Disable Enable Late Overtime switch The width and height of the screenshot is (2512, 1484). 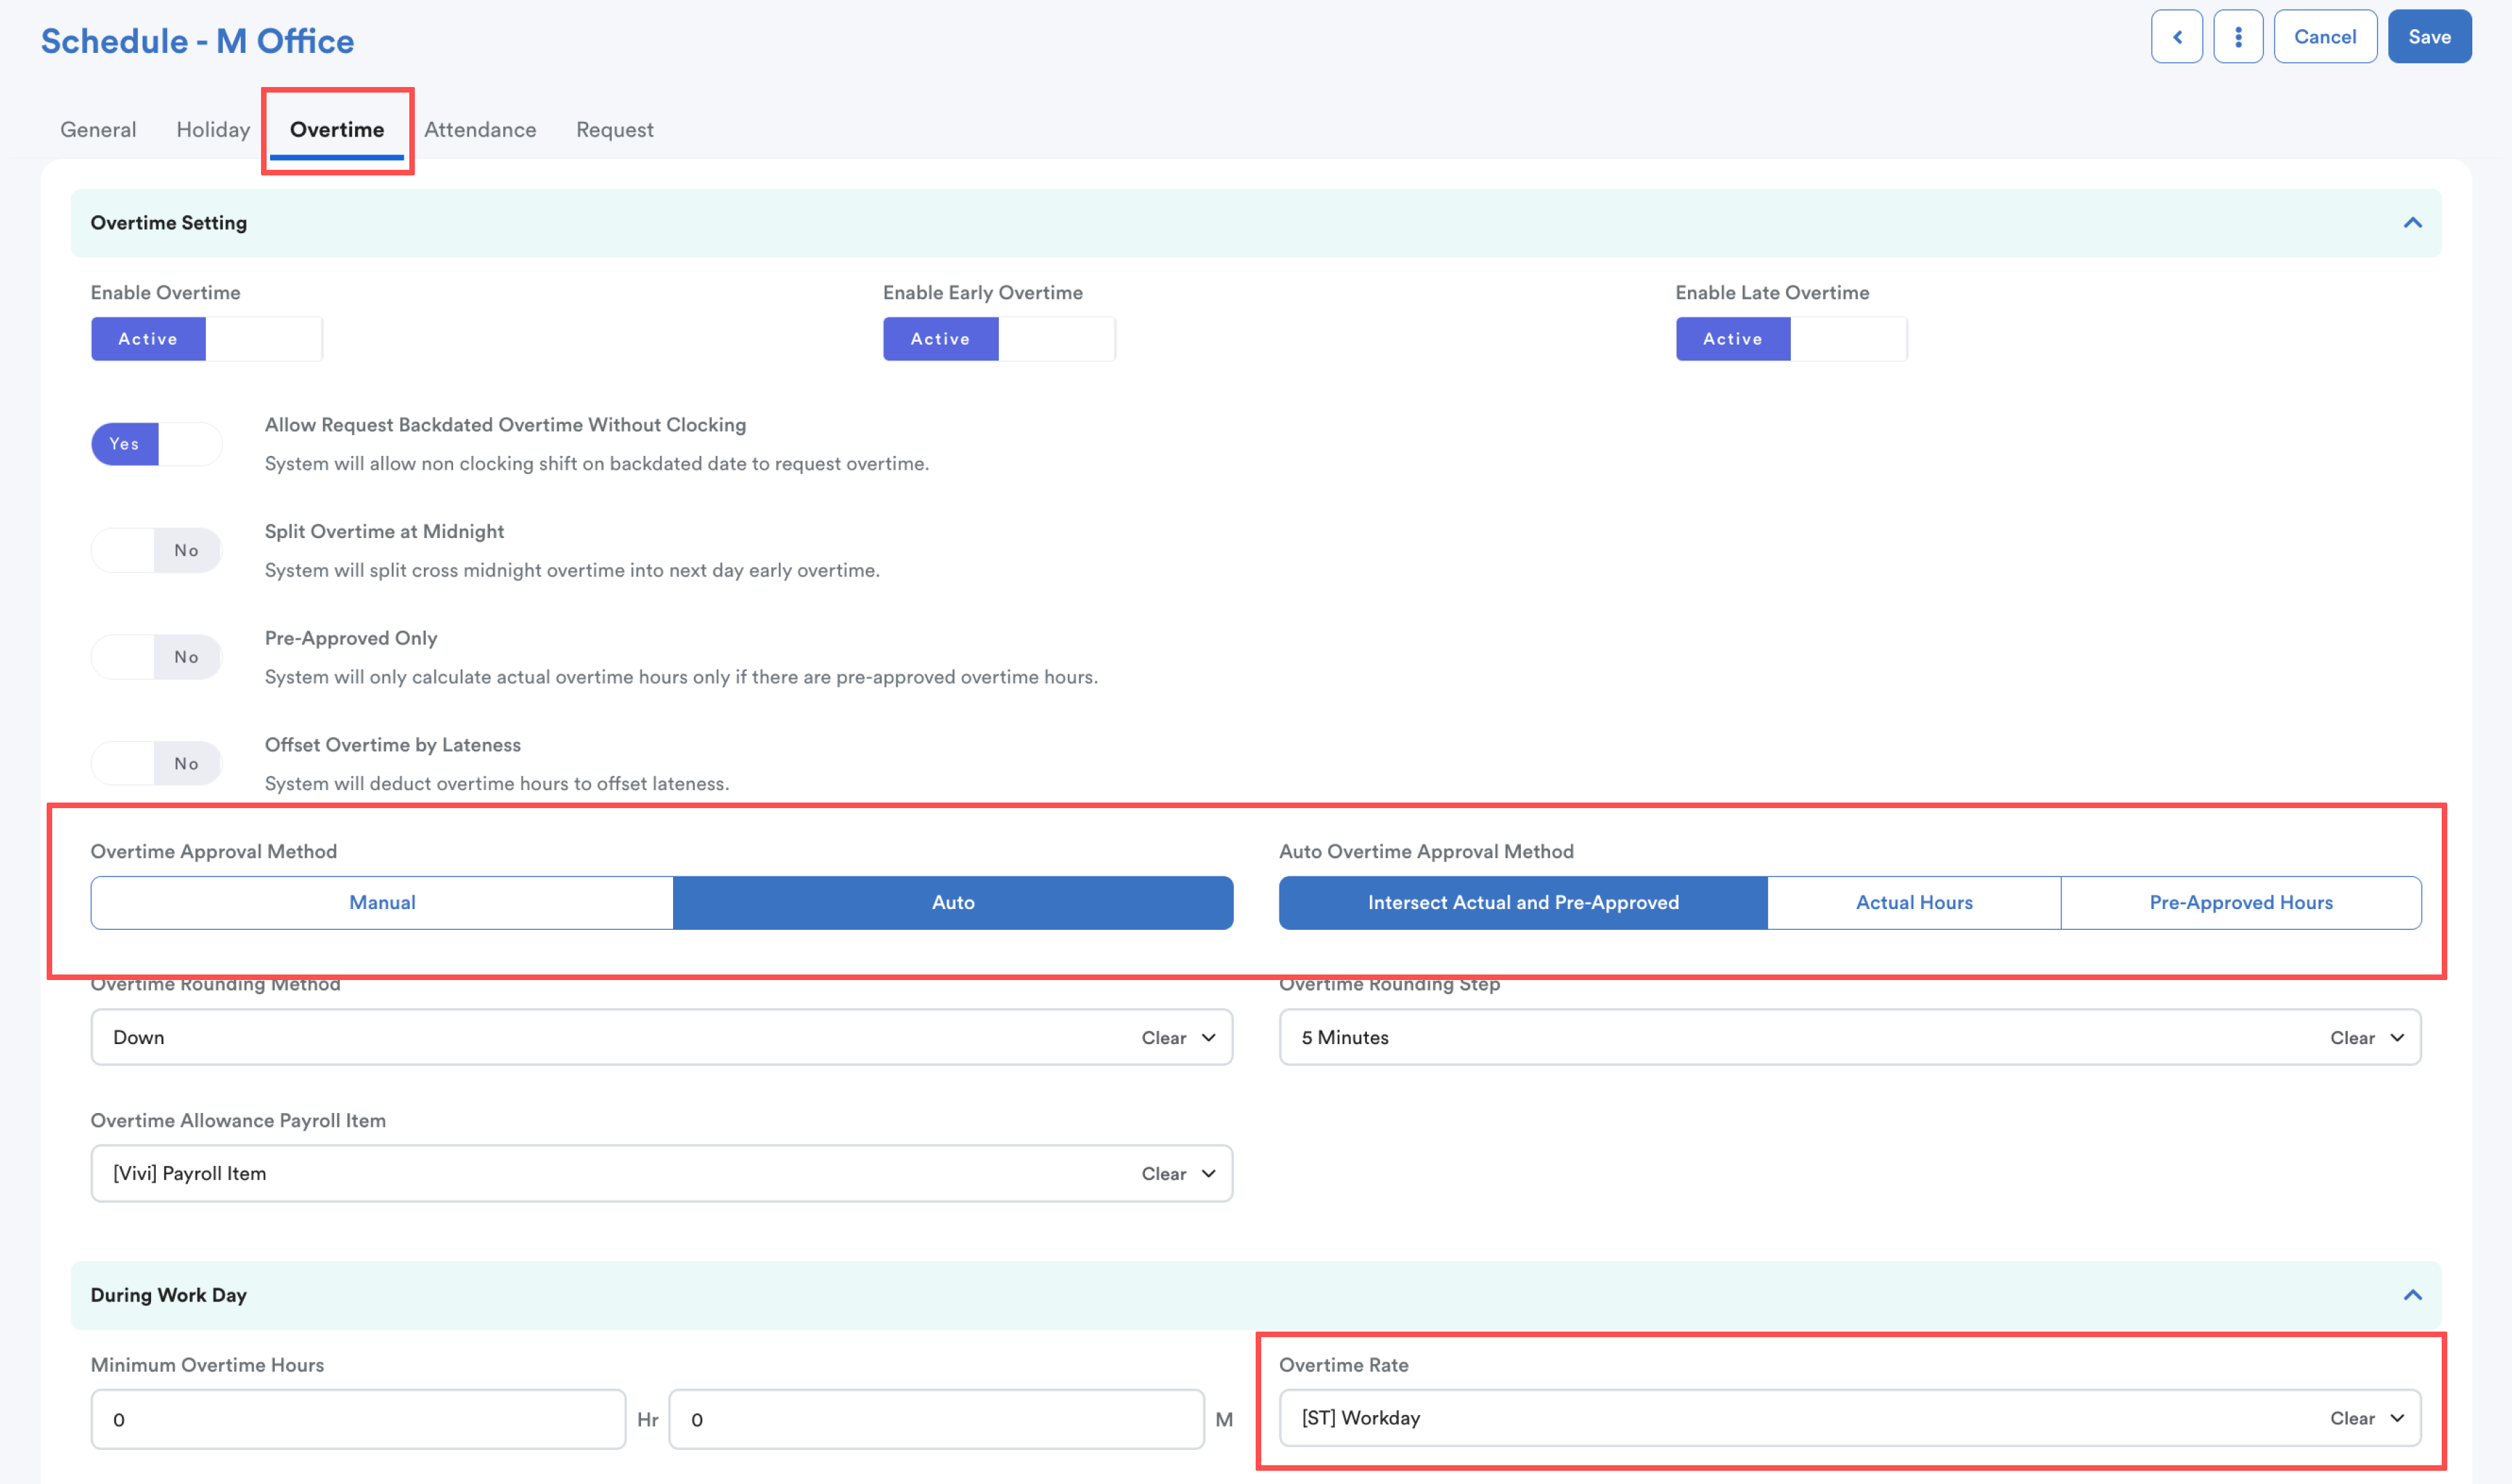tap(1790, 339)
